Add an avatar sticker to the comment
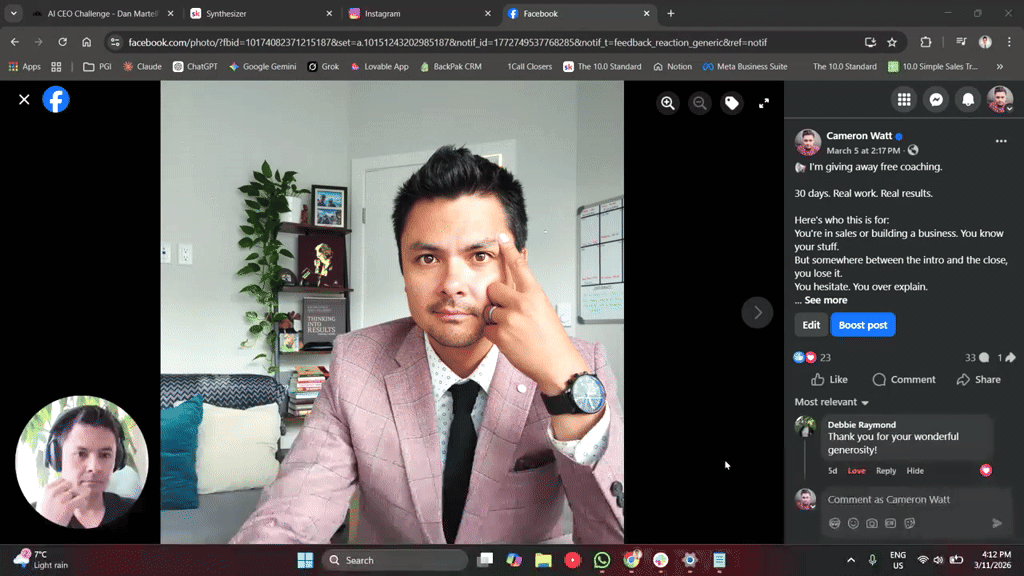This screenshot has height=576, width=1024. pos(834,523)
